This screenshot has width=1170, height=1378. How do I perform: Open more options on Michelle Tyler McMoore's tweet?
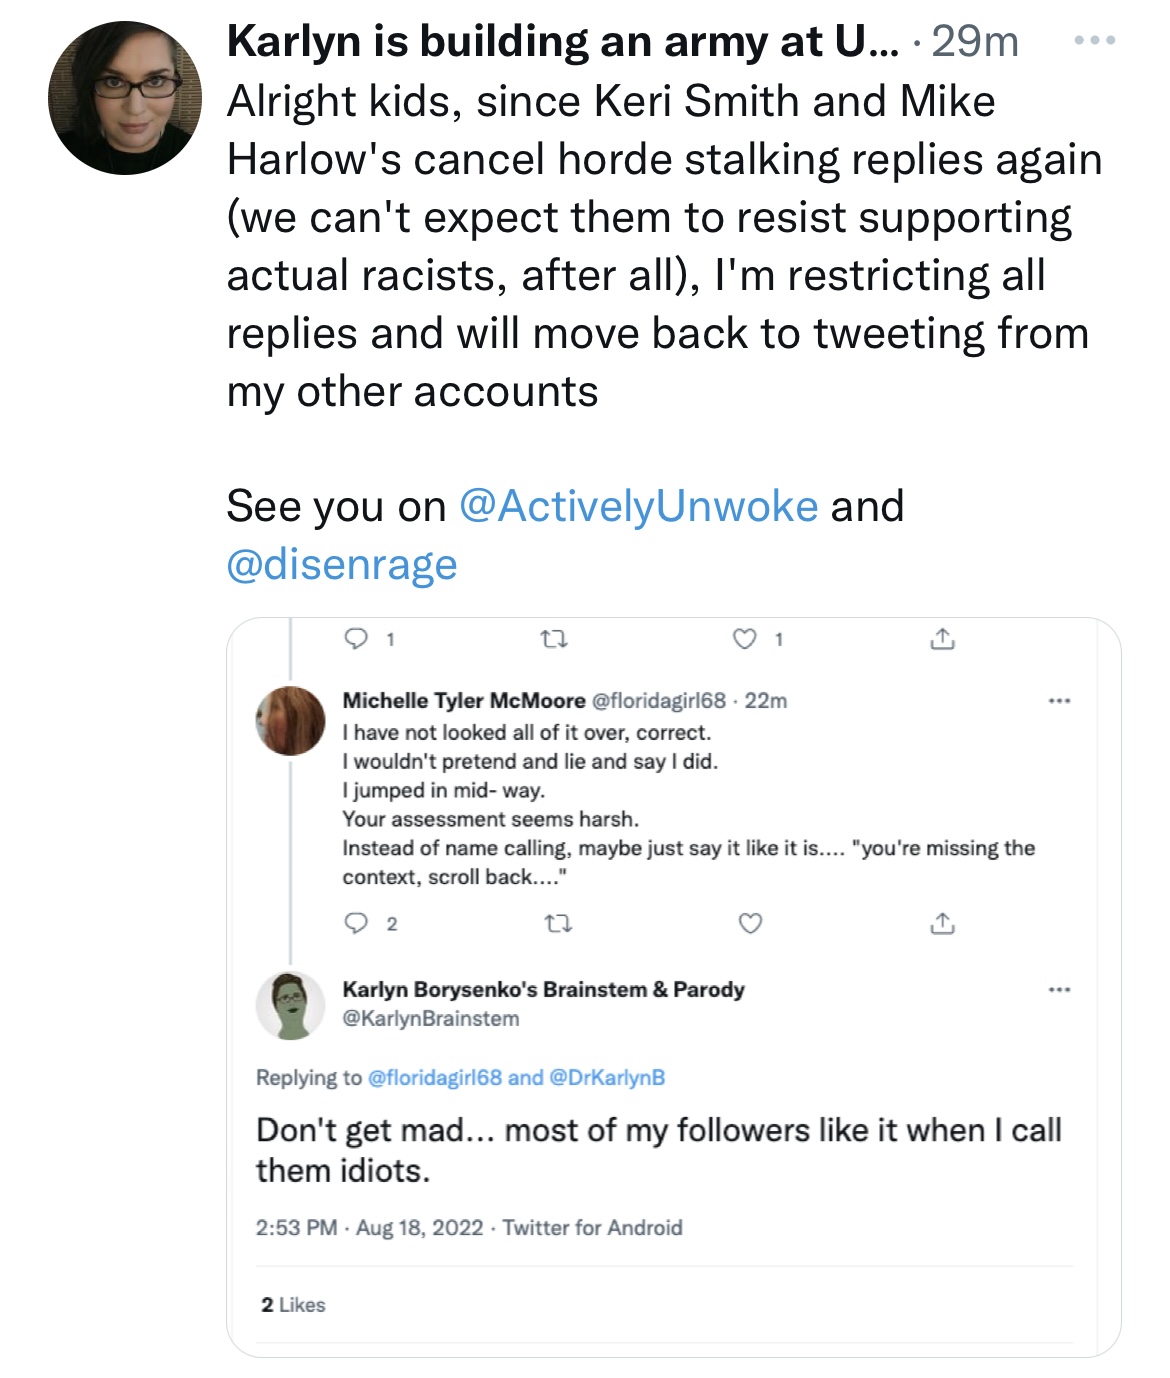(x=1060, y=701)
